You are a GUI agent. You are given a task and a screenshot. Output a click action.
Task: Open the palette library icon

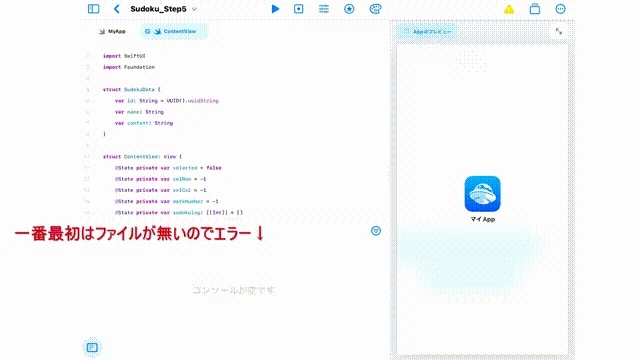pos(376,9)
